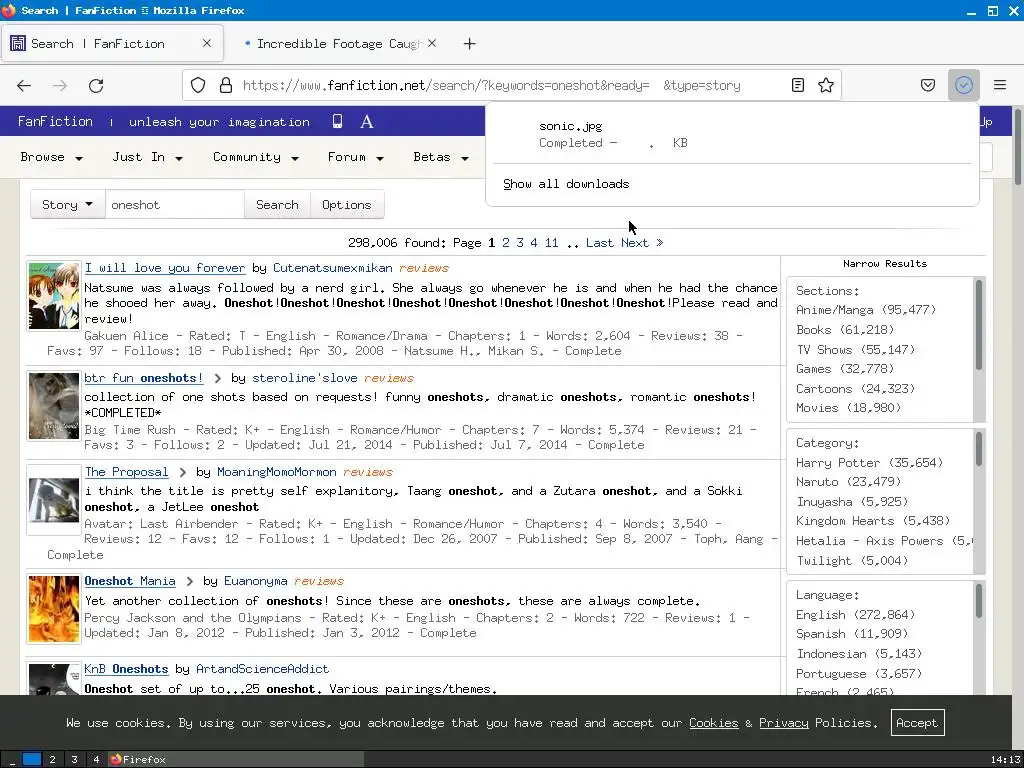This screenshot has width=1024, height=768.
Task: Click the I will love you forever thumbnail
Action: click(54, 296)
